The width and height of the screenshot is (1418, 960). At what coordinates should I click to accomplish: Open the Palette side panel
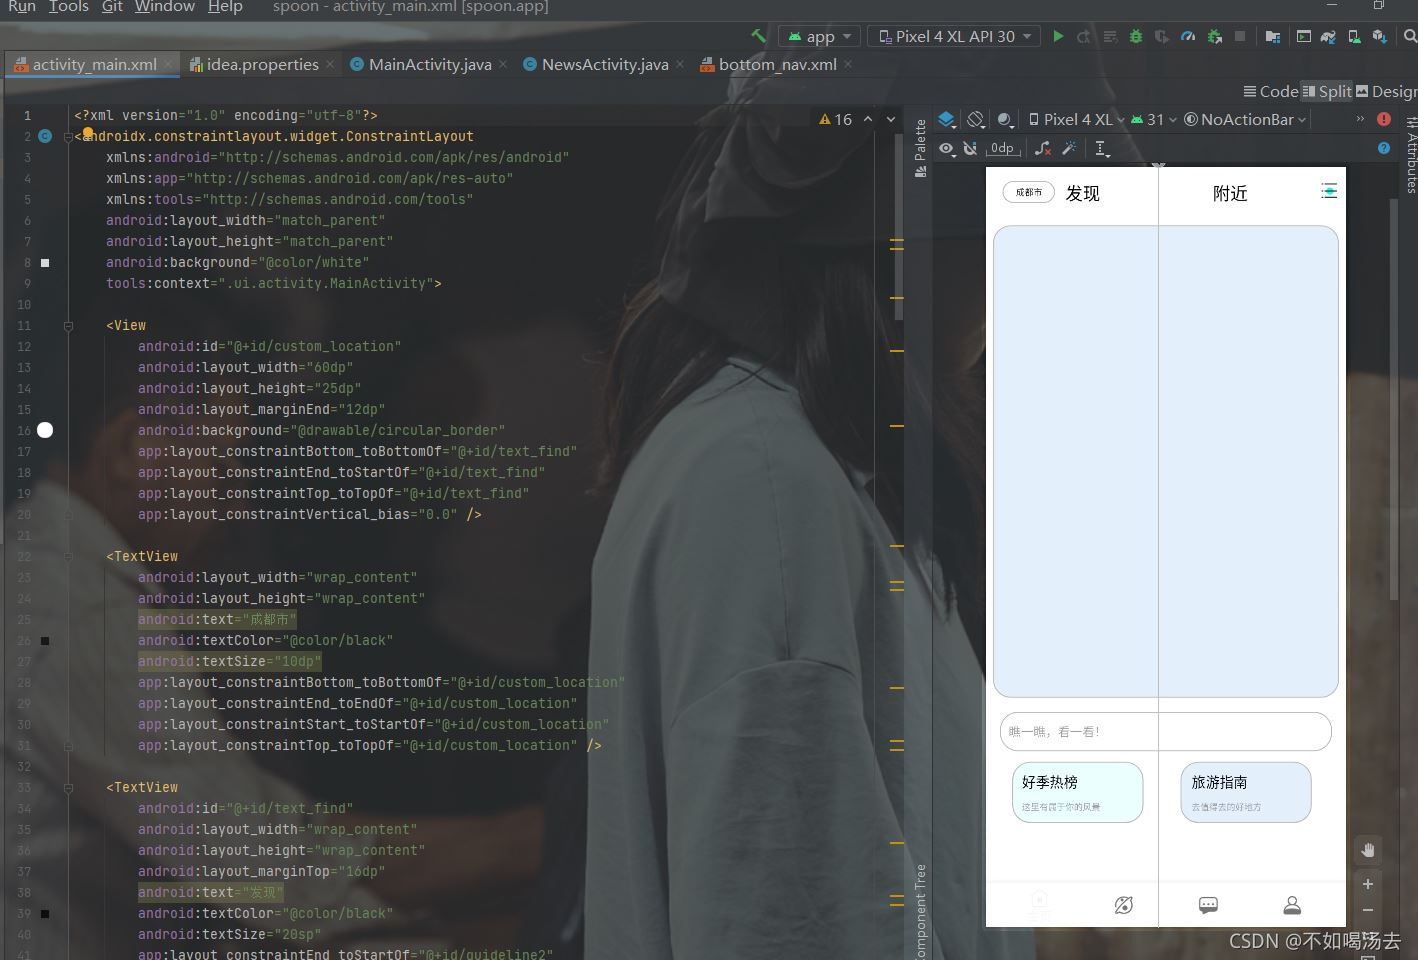pos(920,148)
